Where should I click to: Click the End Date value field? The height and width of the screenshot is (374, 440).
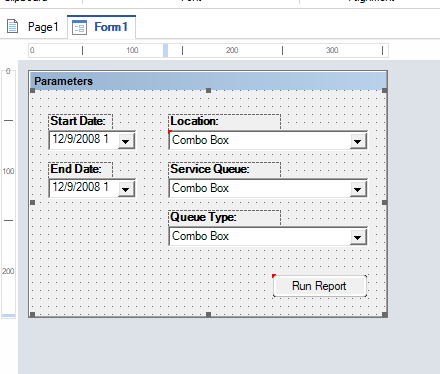click(x=83, y=188)
